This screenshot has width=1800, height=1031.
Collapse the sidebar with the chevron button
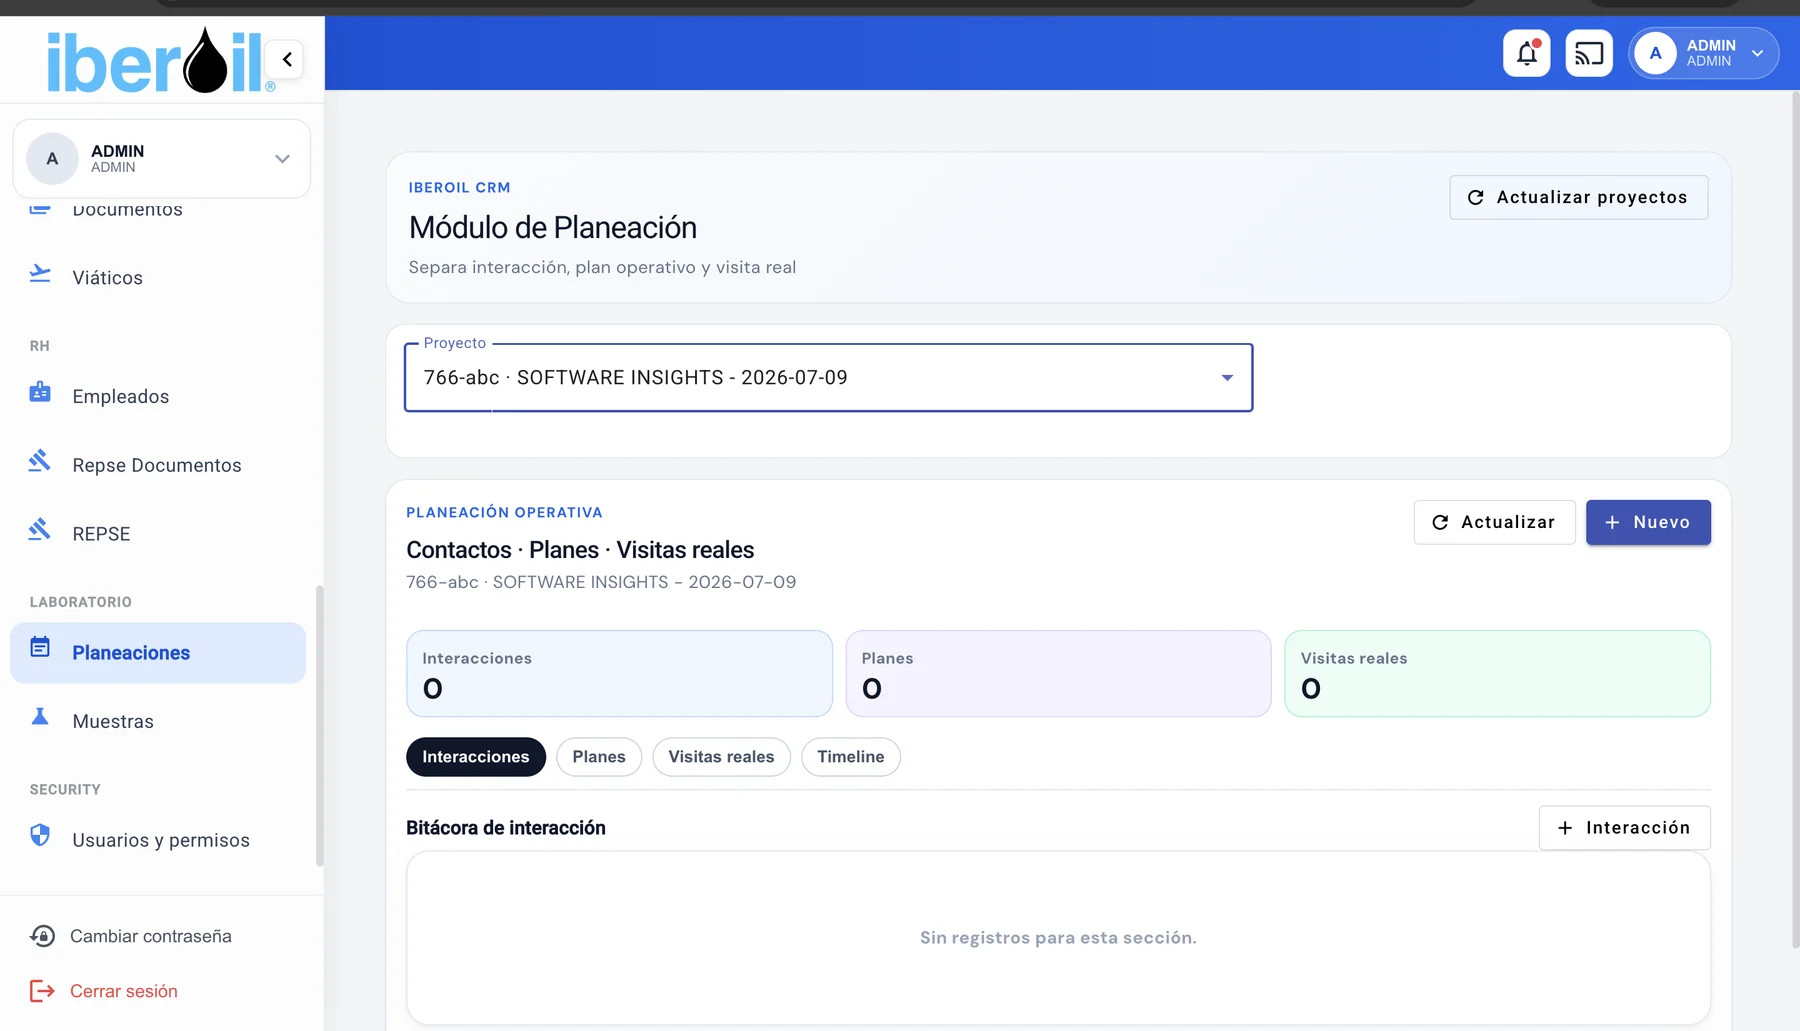coord(287,60)
